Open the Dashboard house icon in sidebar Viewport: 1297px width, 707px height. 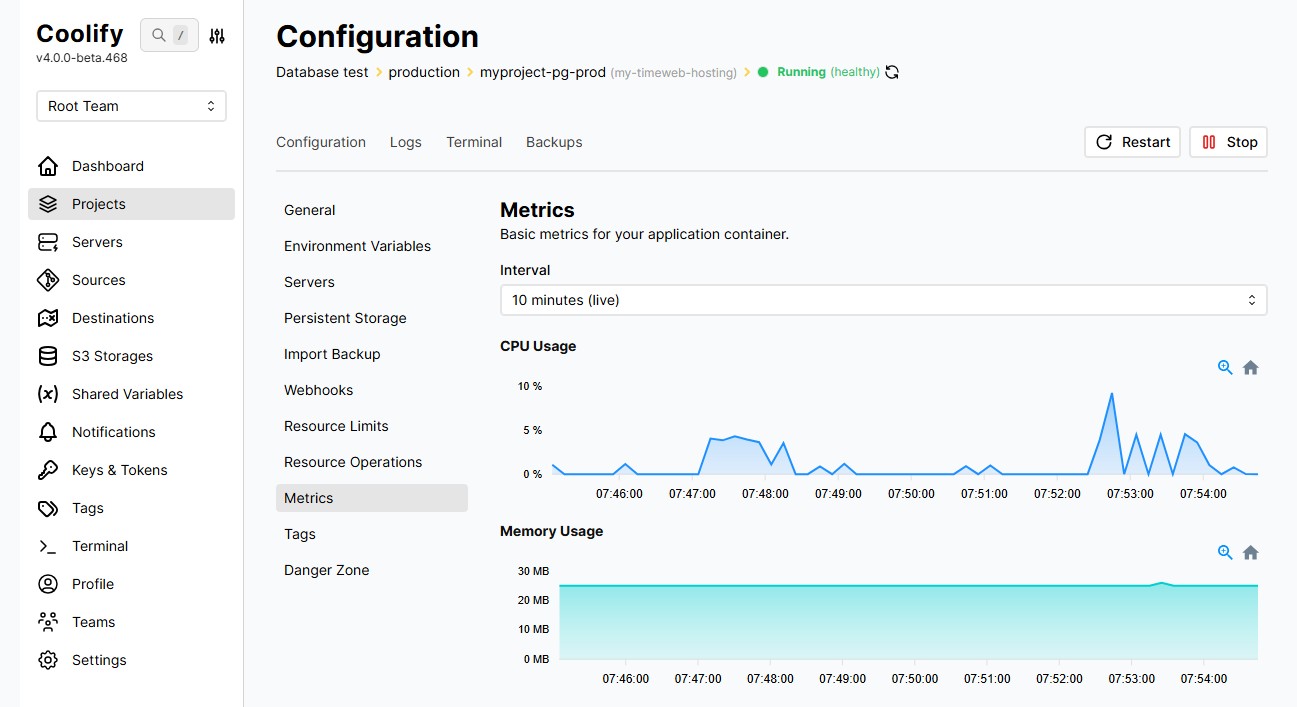pyautogui.click(x=48, y=166)
